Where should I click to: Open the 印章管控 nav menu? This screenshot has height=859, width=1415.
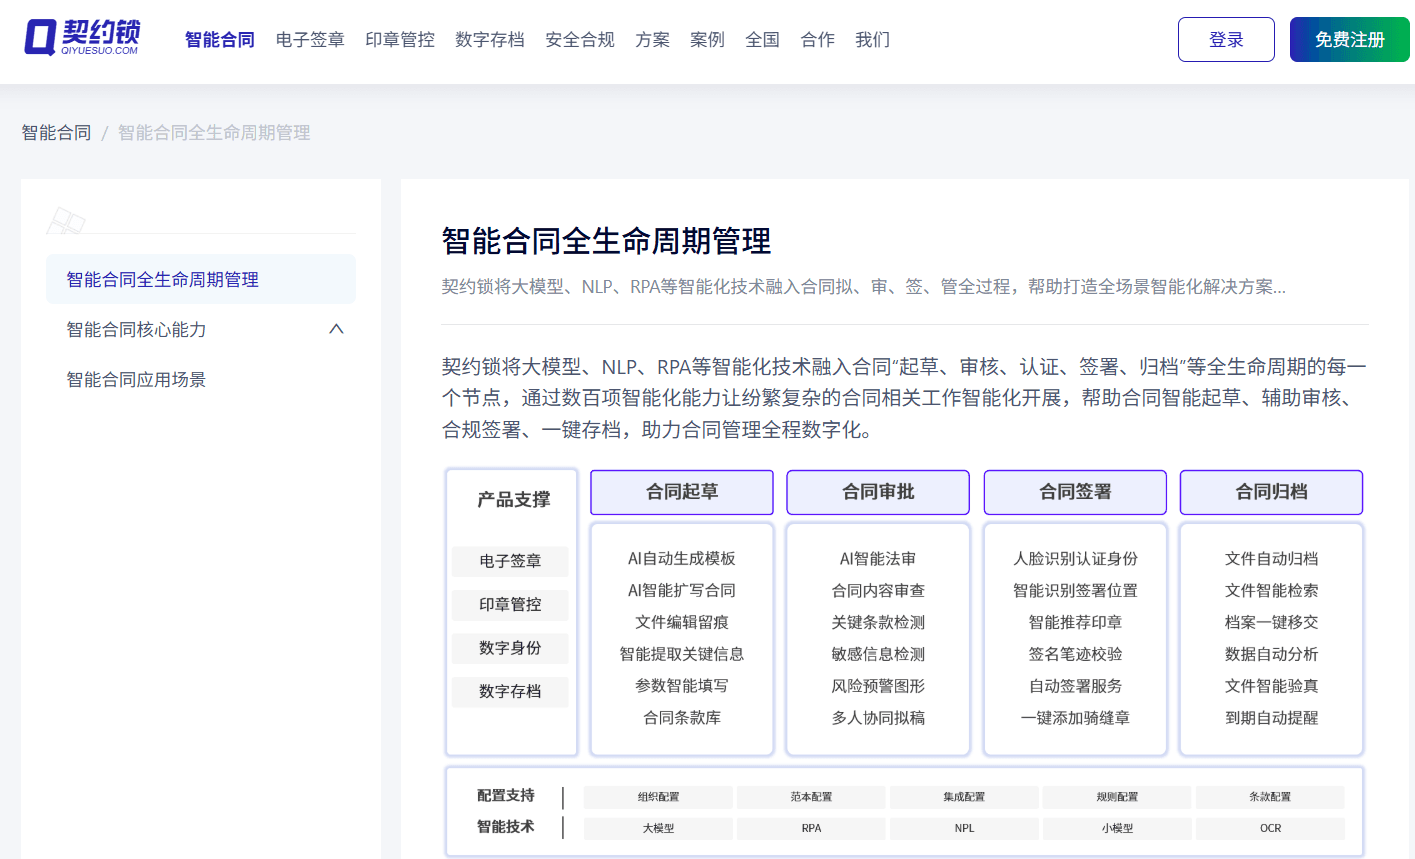[x=400, y=40]
